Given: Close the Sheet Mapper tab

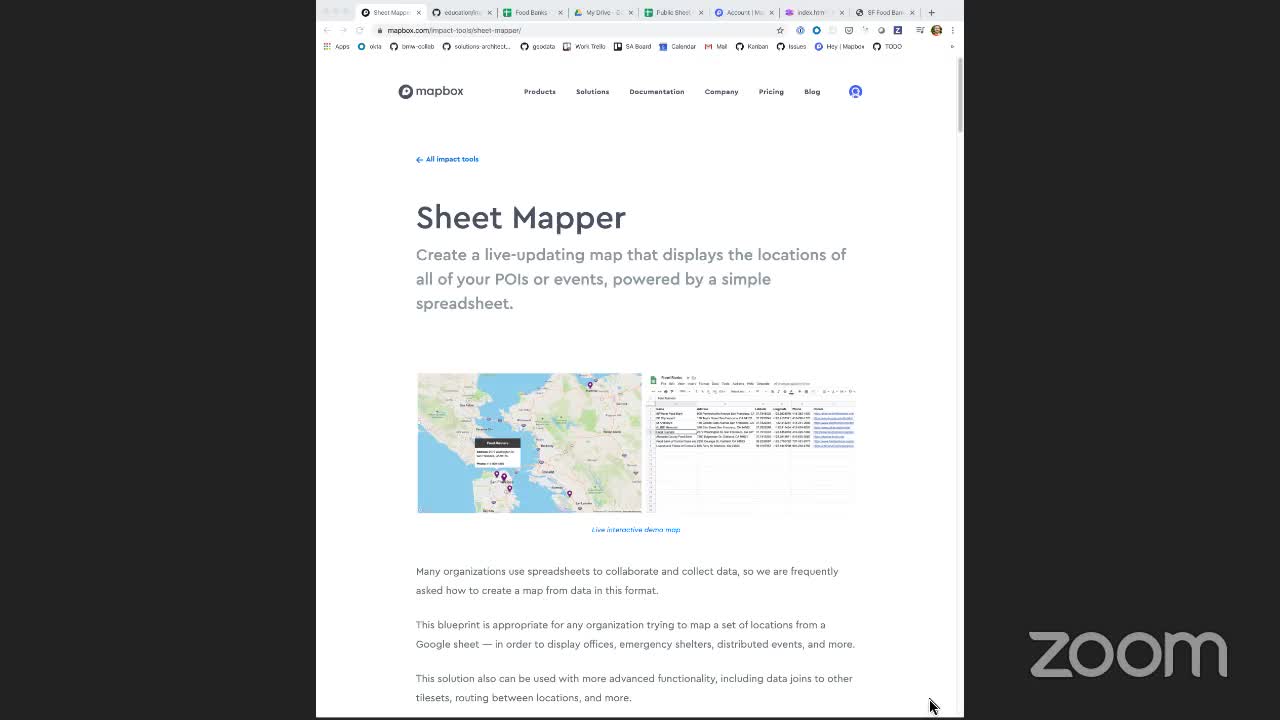Looking at the screenshot, I should 419,12.
